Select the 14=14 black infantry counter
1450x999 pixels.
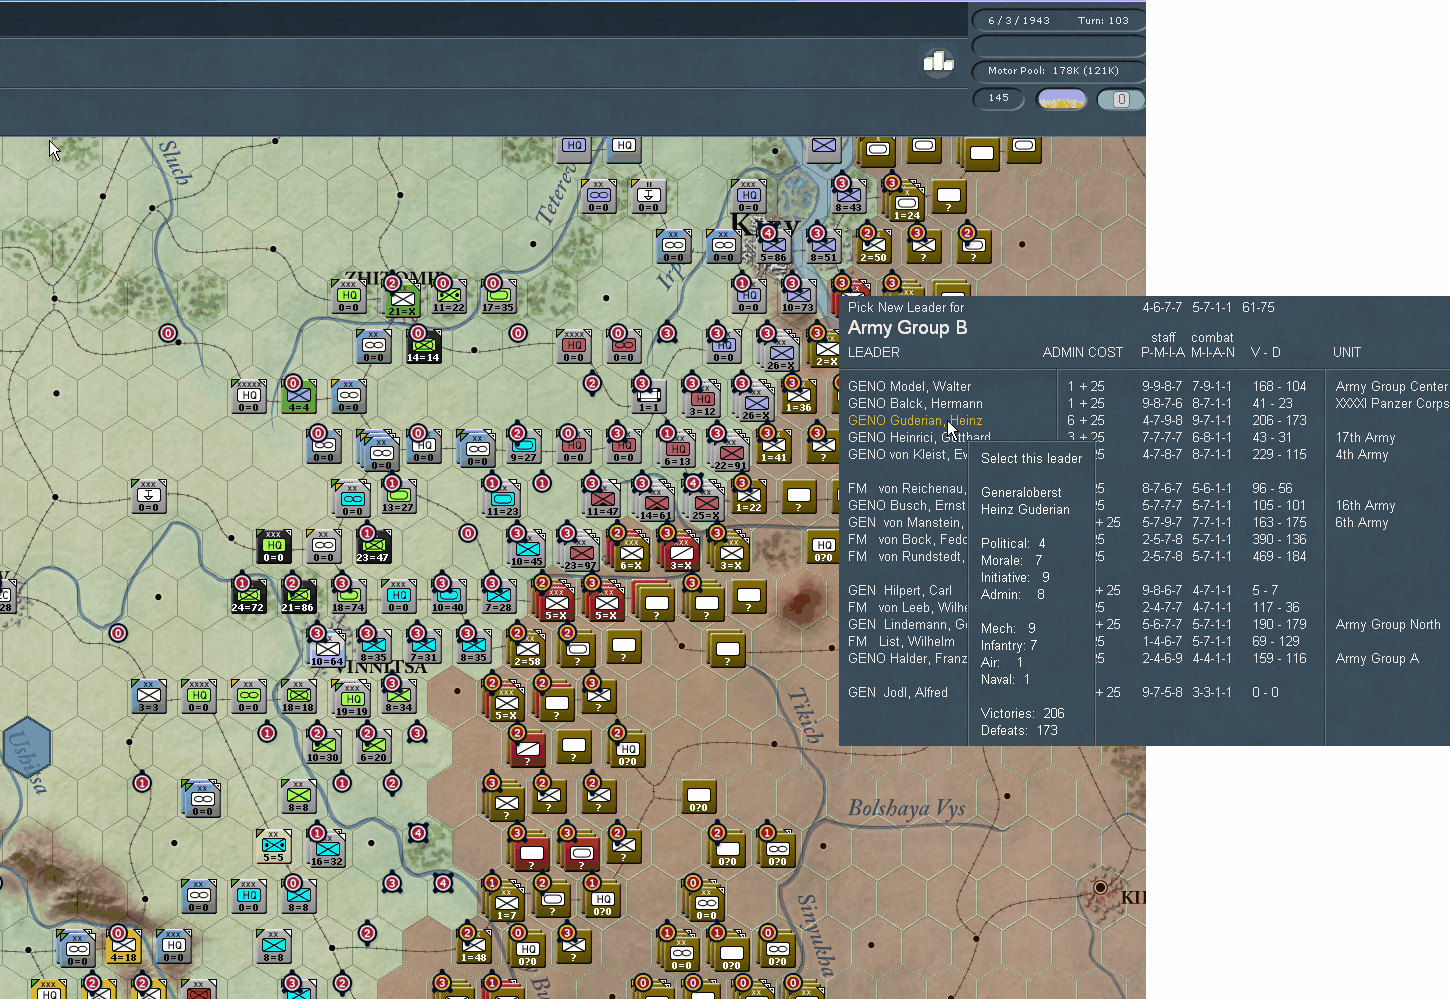[423, 347]
